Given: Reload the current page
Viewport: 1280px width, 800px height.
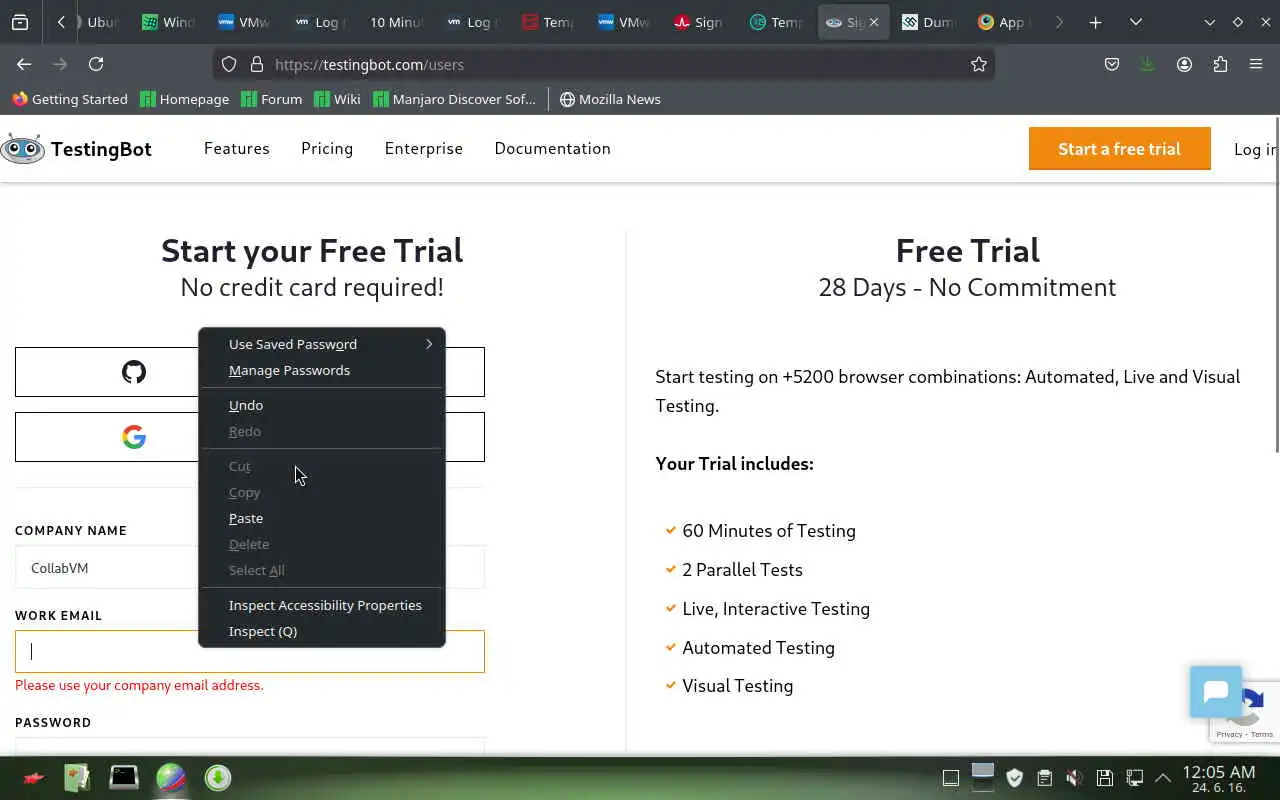Looking at the screenshot, I should tap(96, 64).
